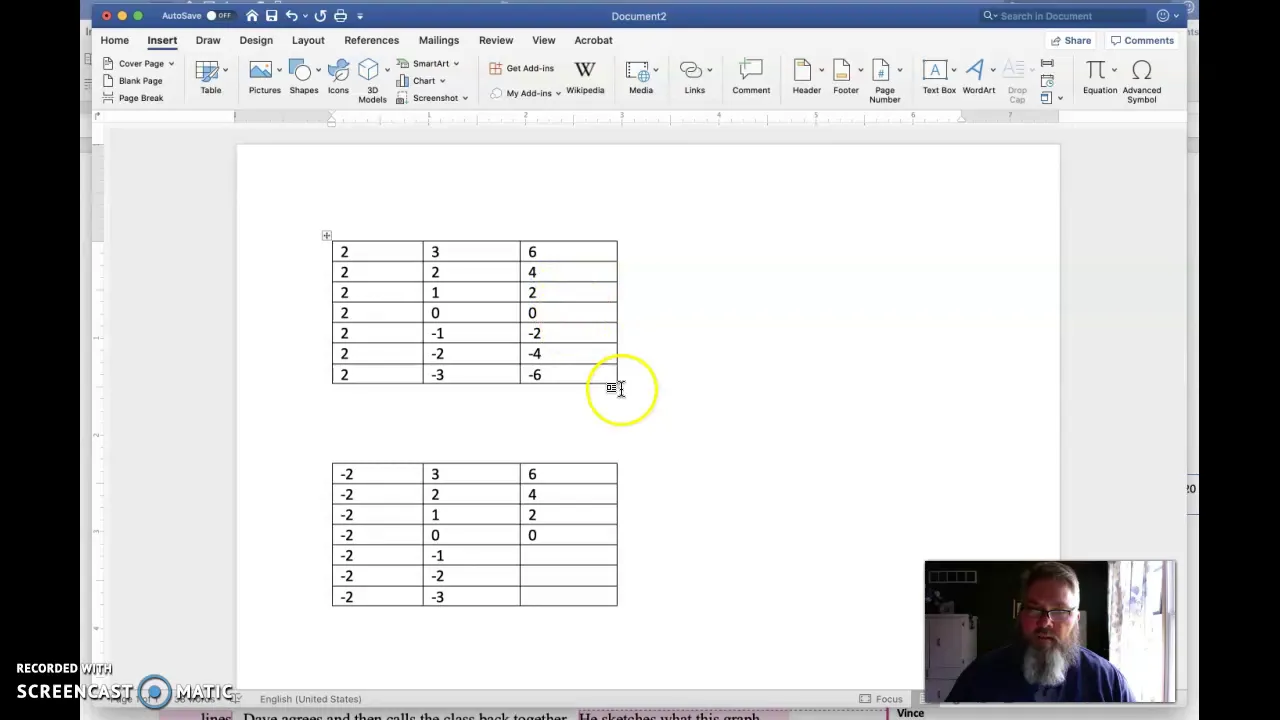Screen dimensions: 1280x720
Task: Click cell with -4 in first table
Action: 569,354
